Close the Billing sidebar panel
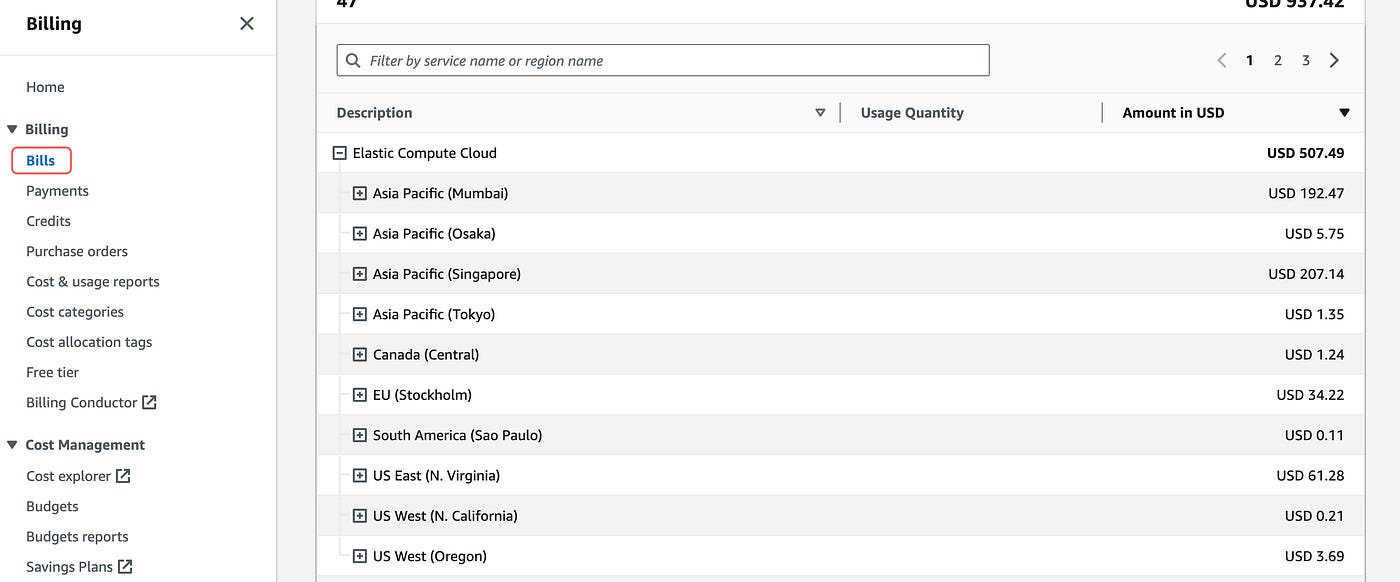 [x=247, y=23]
